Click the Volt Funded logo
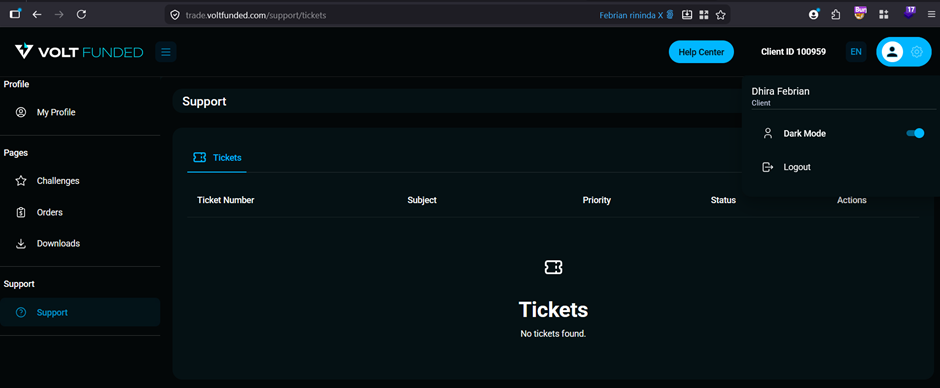 79,52
